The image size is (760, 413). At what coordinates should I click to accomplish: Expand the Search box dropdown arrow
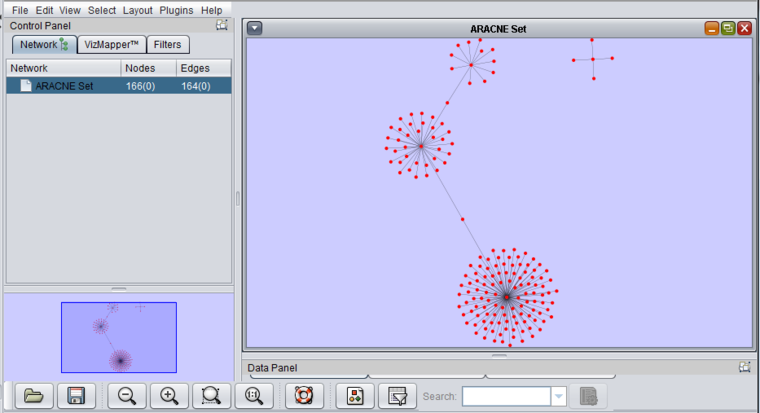pyautogui.click(x=558, y=397)
